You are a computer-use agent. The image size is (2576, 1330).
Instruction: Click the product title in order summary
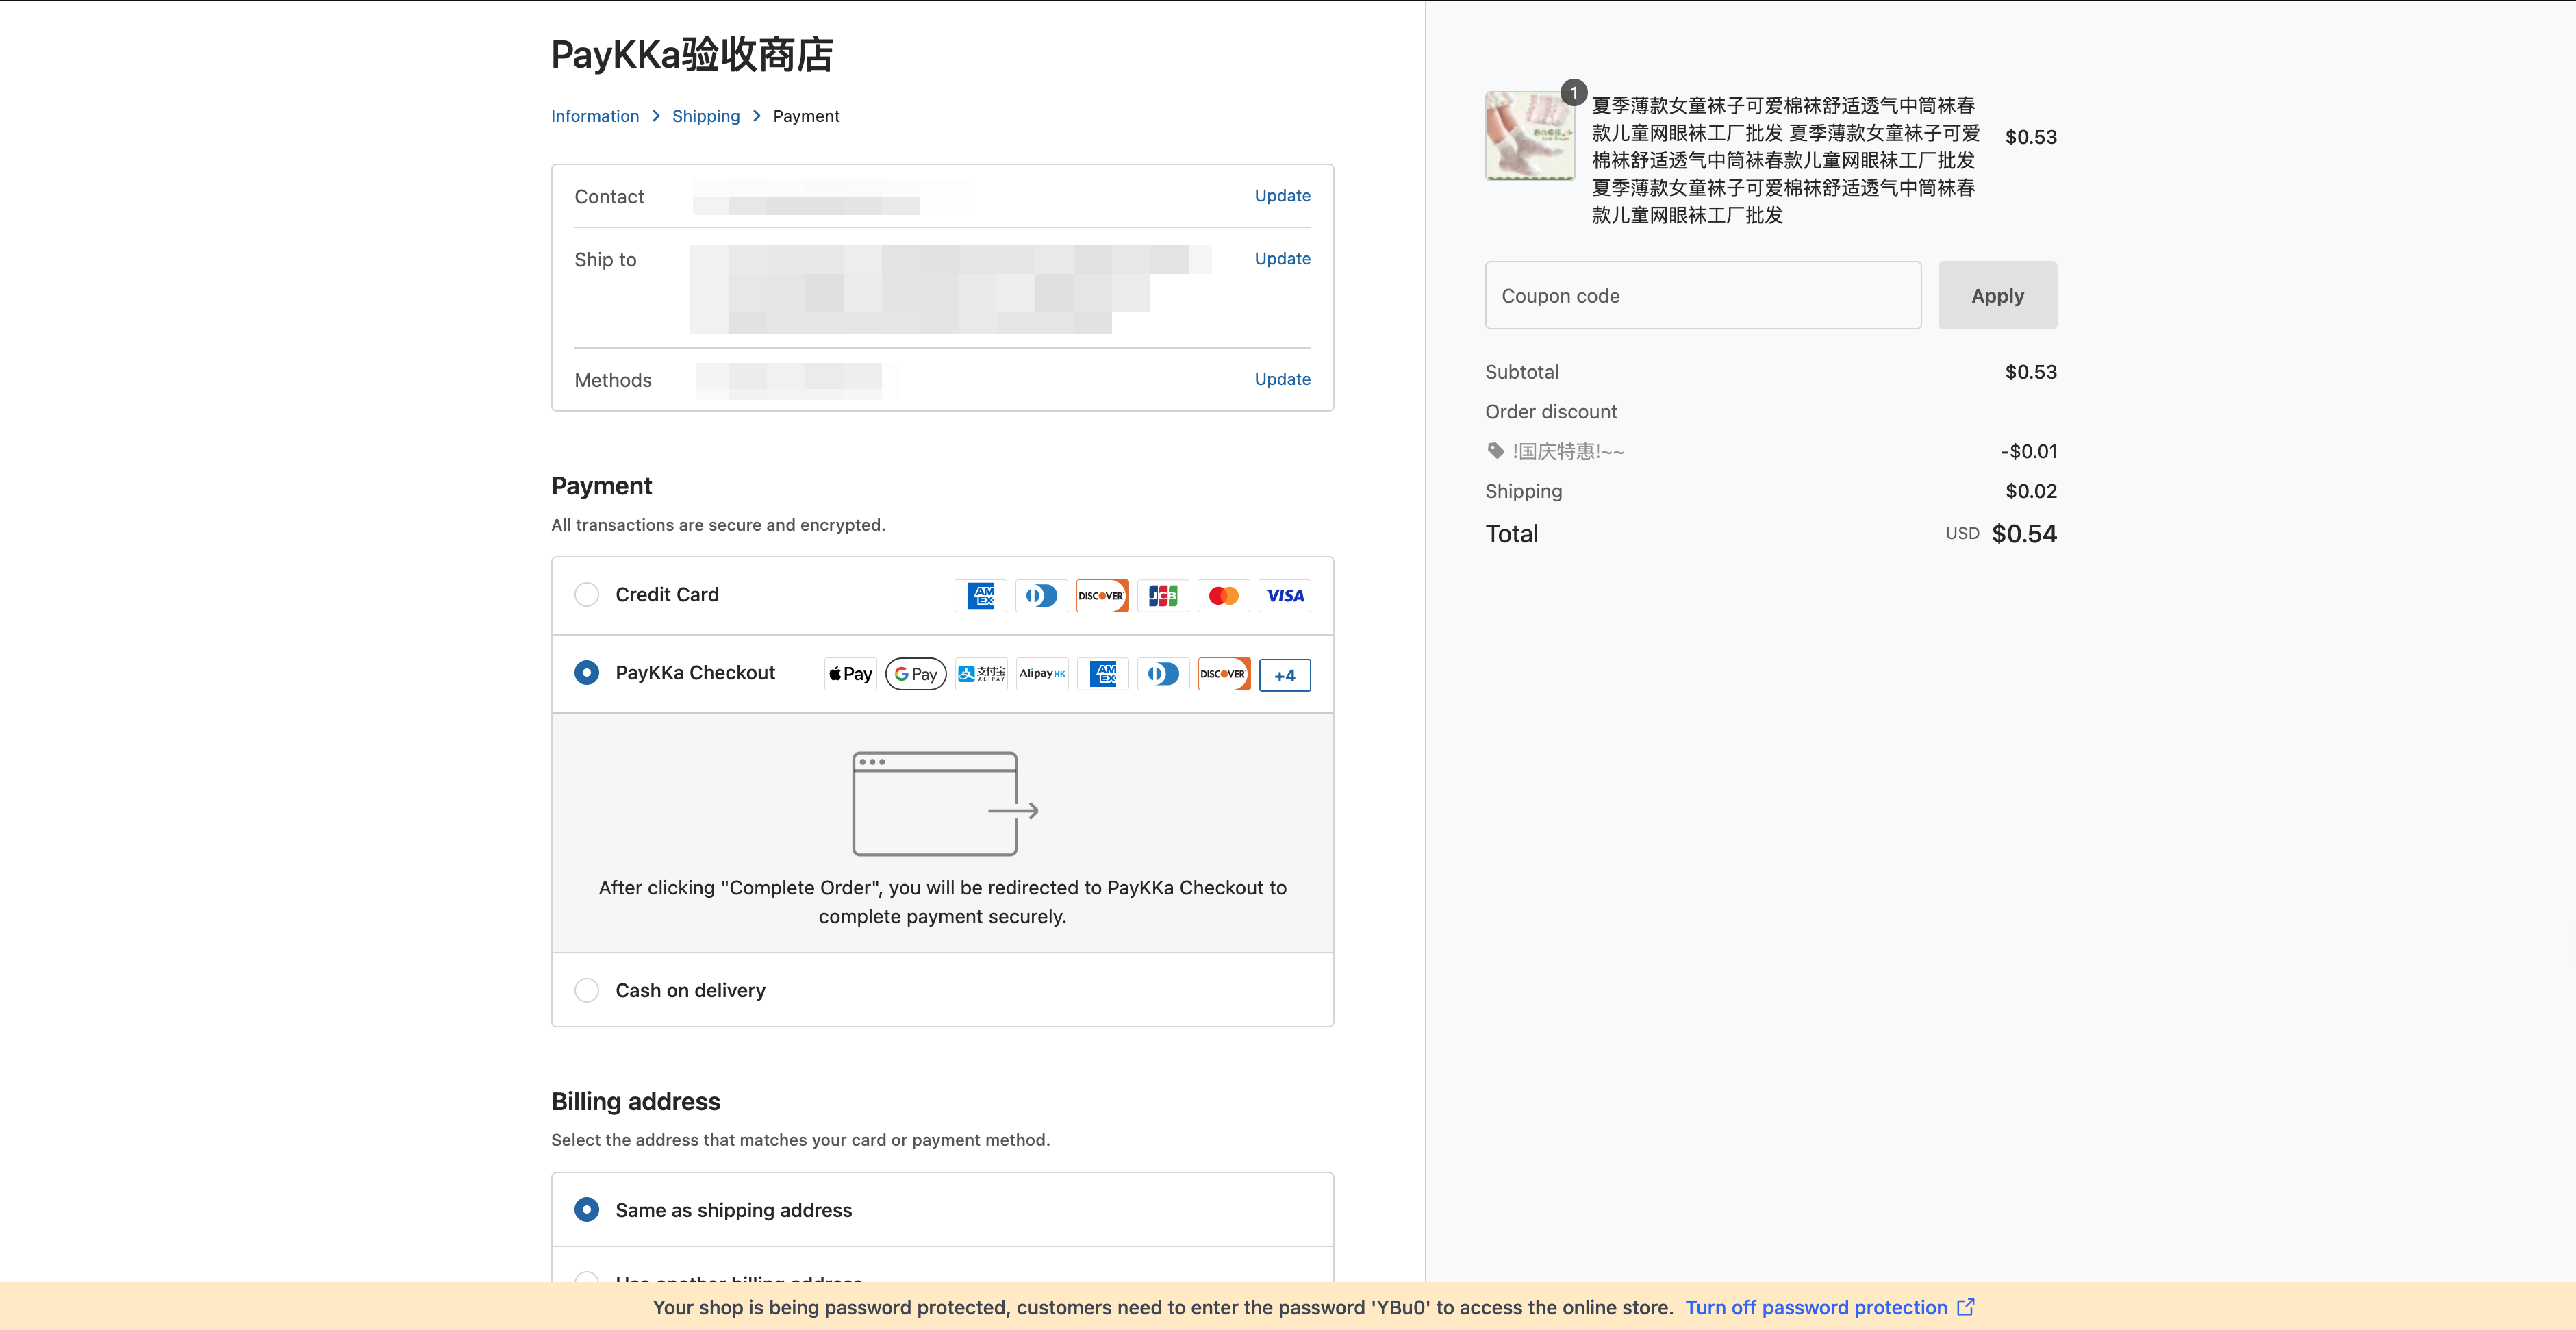1785,161
